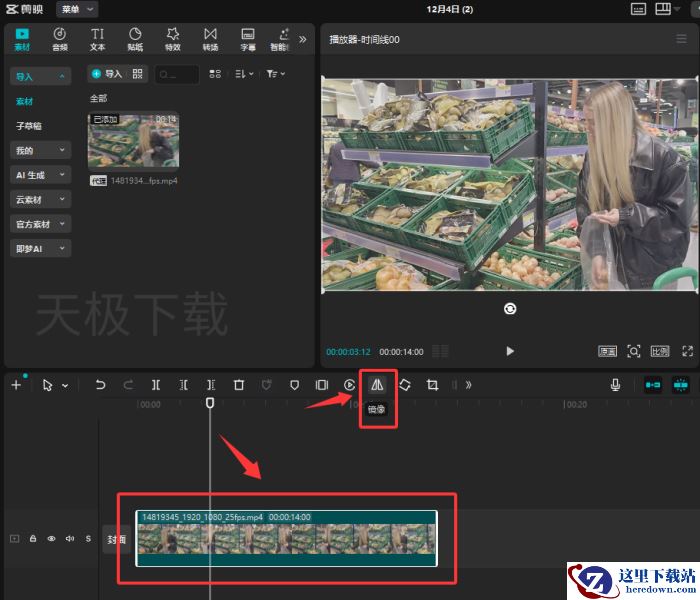
Task: Expand the AI 生成 sidebar section
Action: (x=40, y=175)
